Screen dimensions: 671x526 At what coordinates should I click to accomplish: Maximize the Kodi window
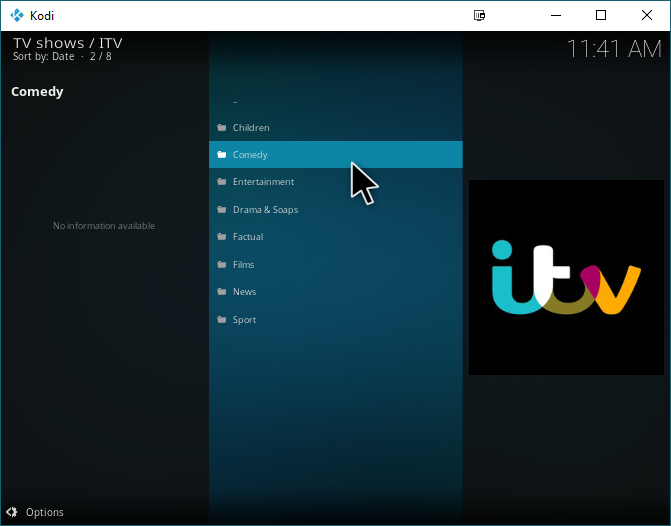click(x=600, y=15)
